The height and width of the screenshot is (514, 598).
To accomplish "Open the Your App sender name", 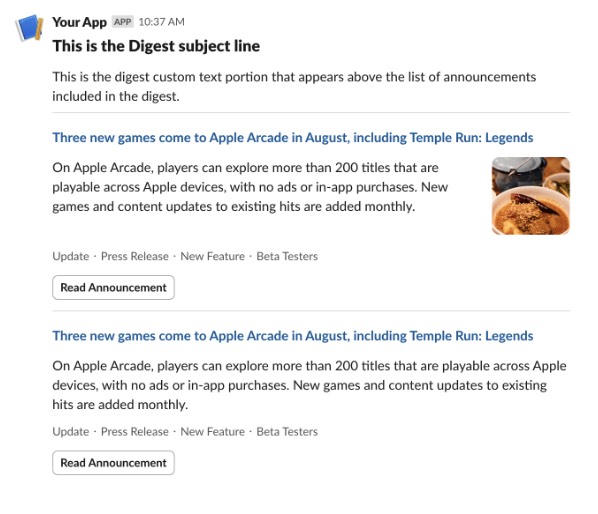I will tap(79, 22).
